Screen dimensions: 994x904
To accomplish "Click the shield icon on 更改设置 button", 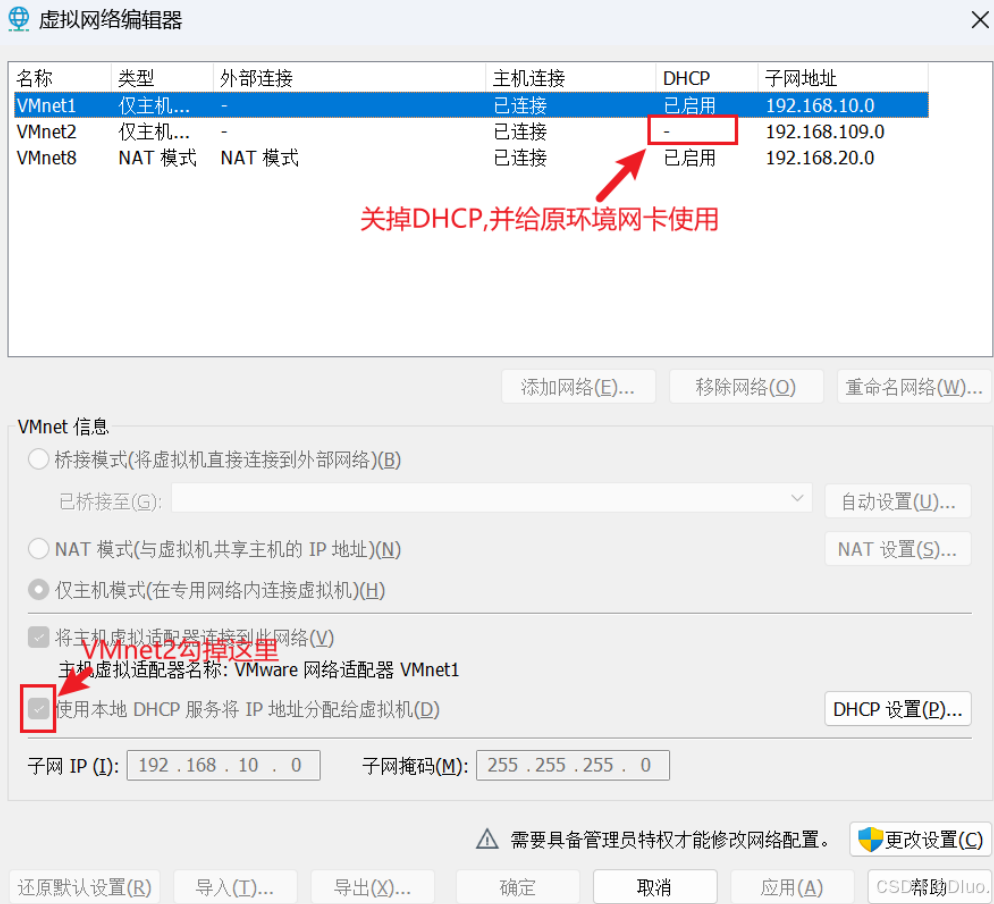I will (x=870, y=839).
